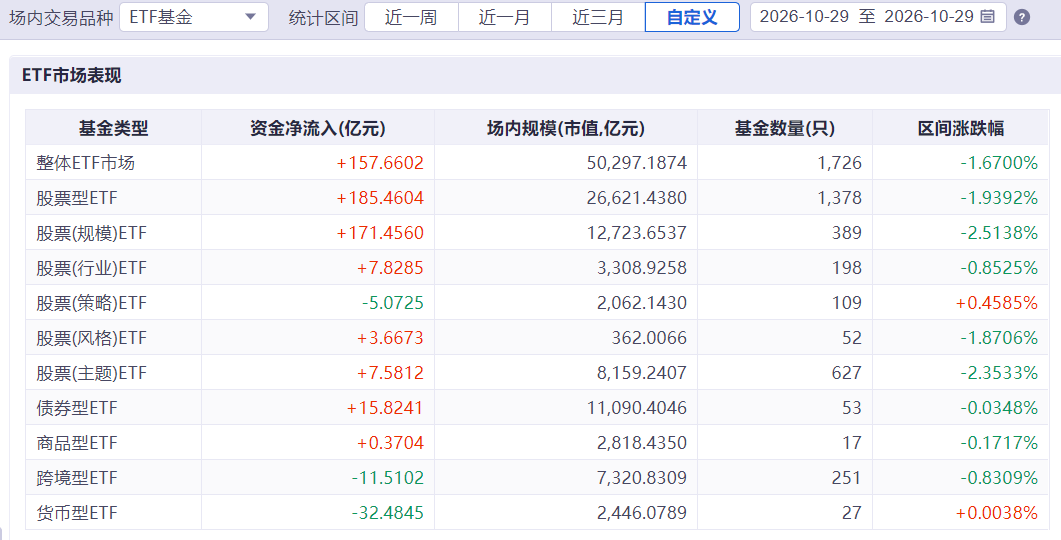Screen dimensions: 1061x540
Task: Click net inflow value +185.4604
Action: pos(380,198)
